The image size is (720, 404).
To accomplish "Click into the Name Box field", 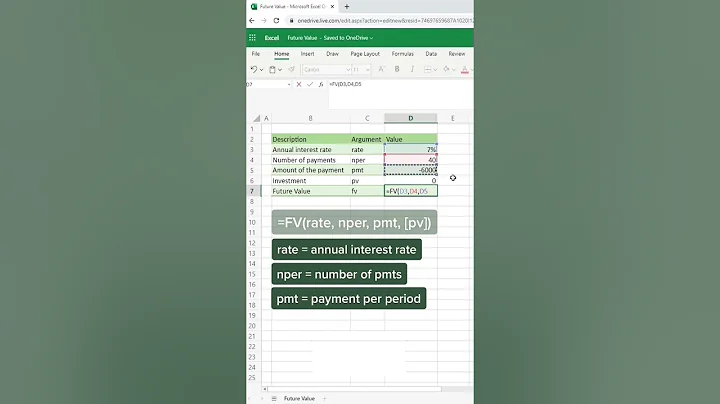I will tap(266, 84).
